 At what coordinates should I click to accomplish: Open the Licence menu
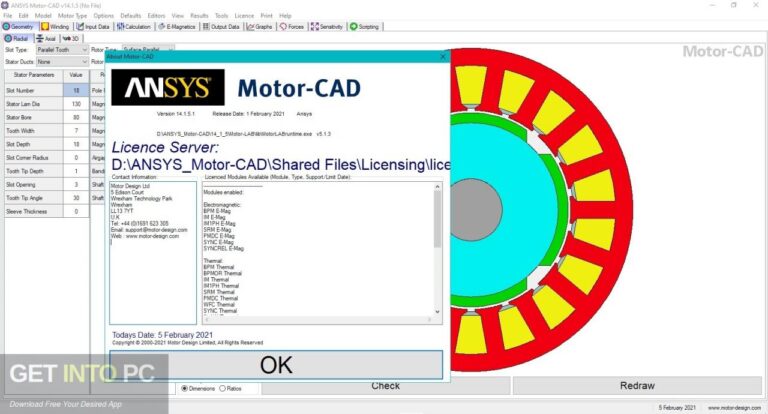coord(244,16)
